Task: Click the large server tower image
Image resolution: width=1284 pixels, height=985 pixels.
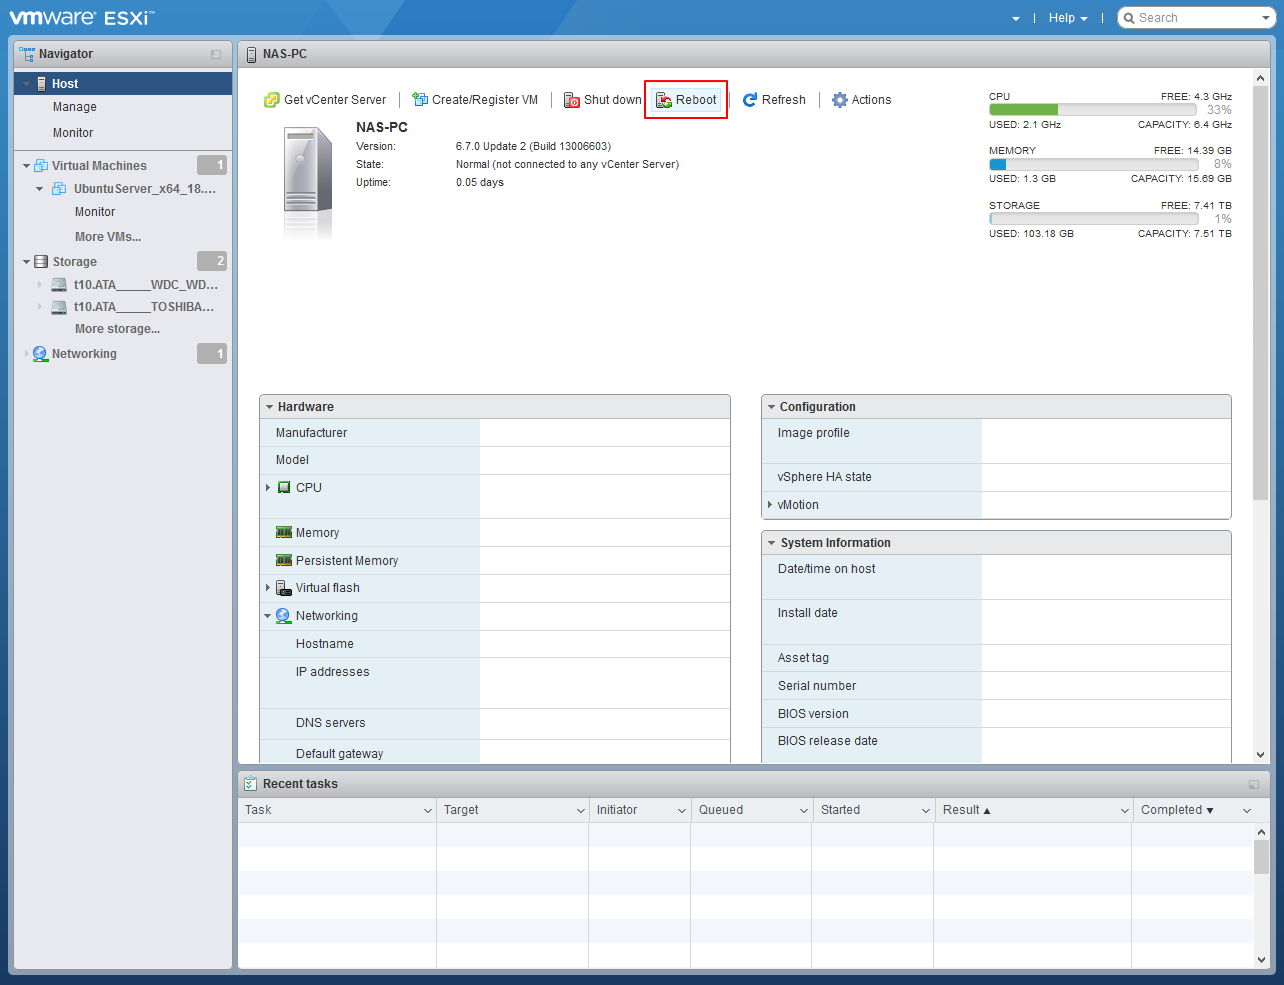Action: [308, 182]
